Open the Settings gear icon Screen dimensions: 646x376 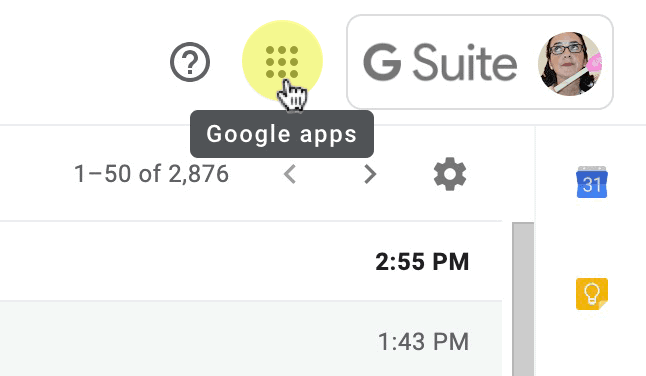coord(450,174)
